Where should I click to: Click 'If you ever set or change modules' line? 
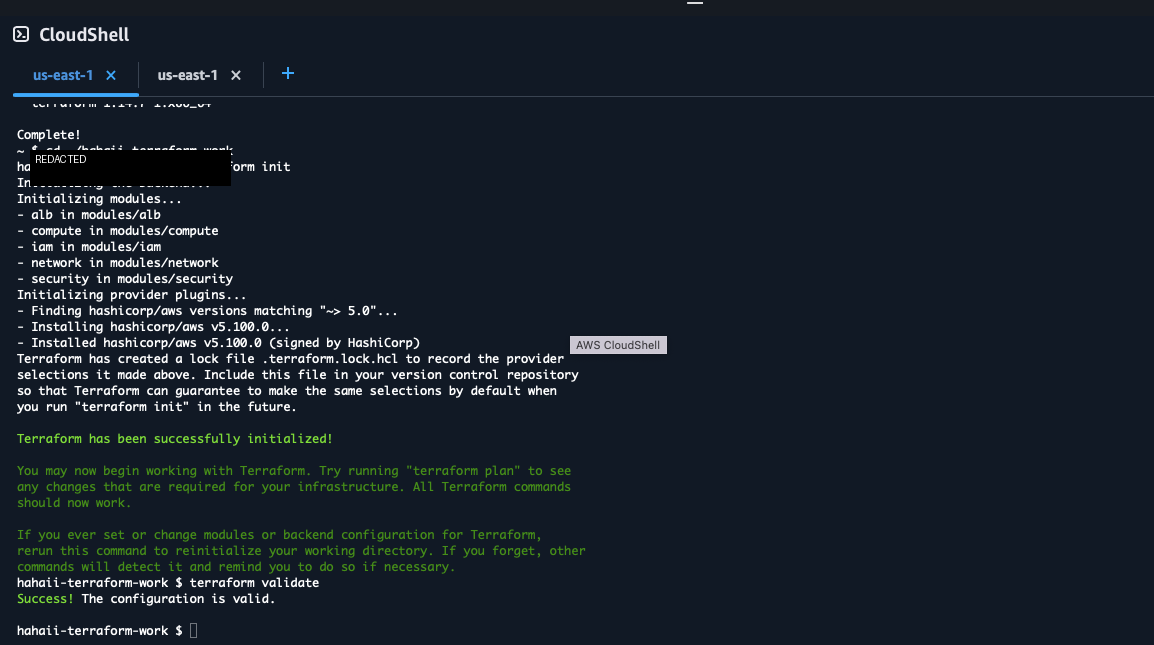coord(279,535)
